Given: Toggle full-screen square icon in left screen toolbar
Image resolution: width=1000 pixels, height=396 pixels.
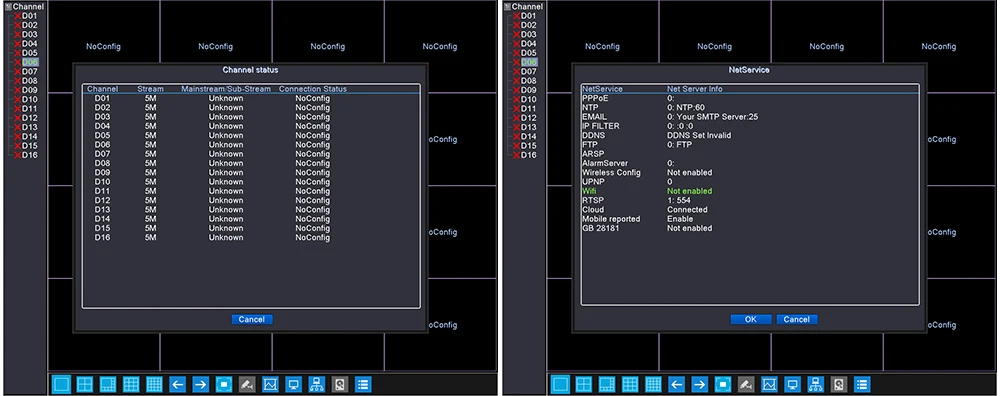Looking at the screenshot, I should click(224, 385).
